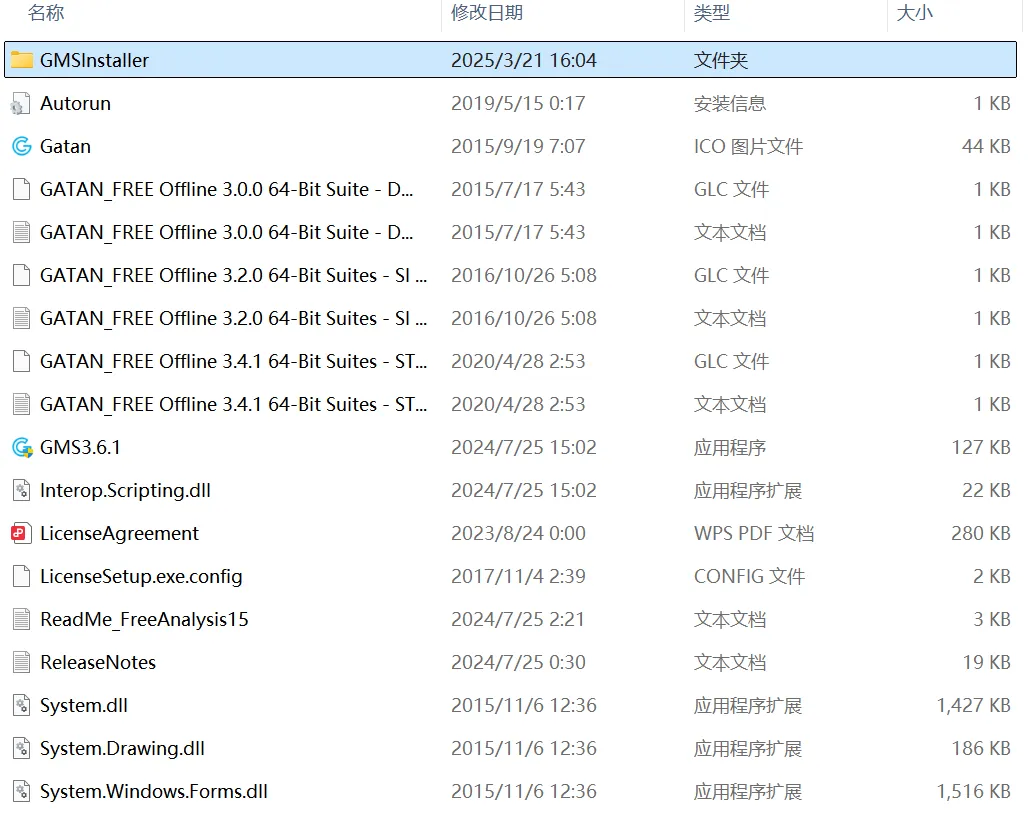Click the ReleaseNotes document icon
This screenshot has width=1033, height=824.
pyautogui.click(x=22, y=662)
